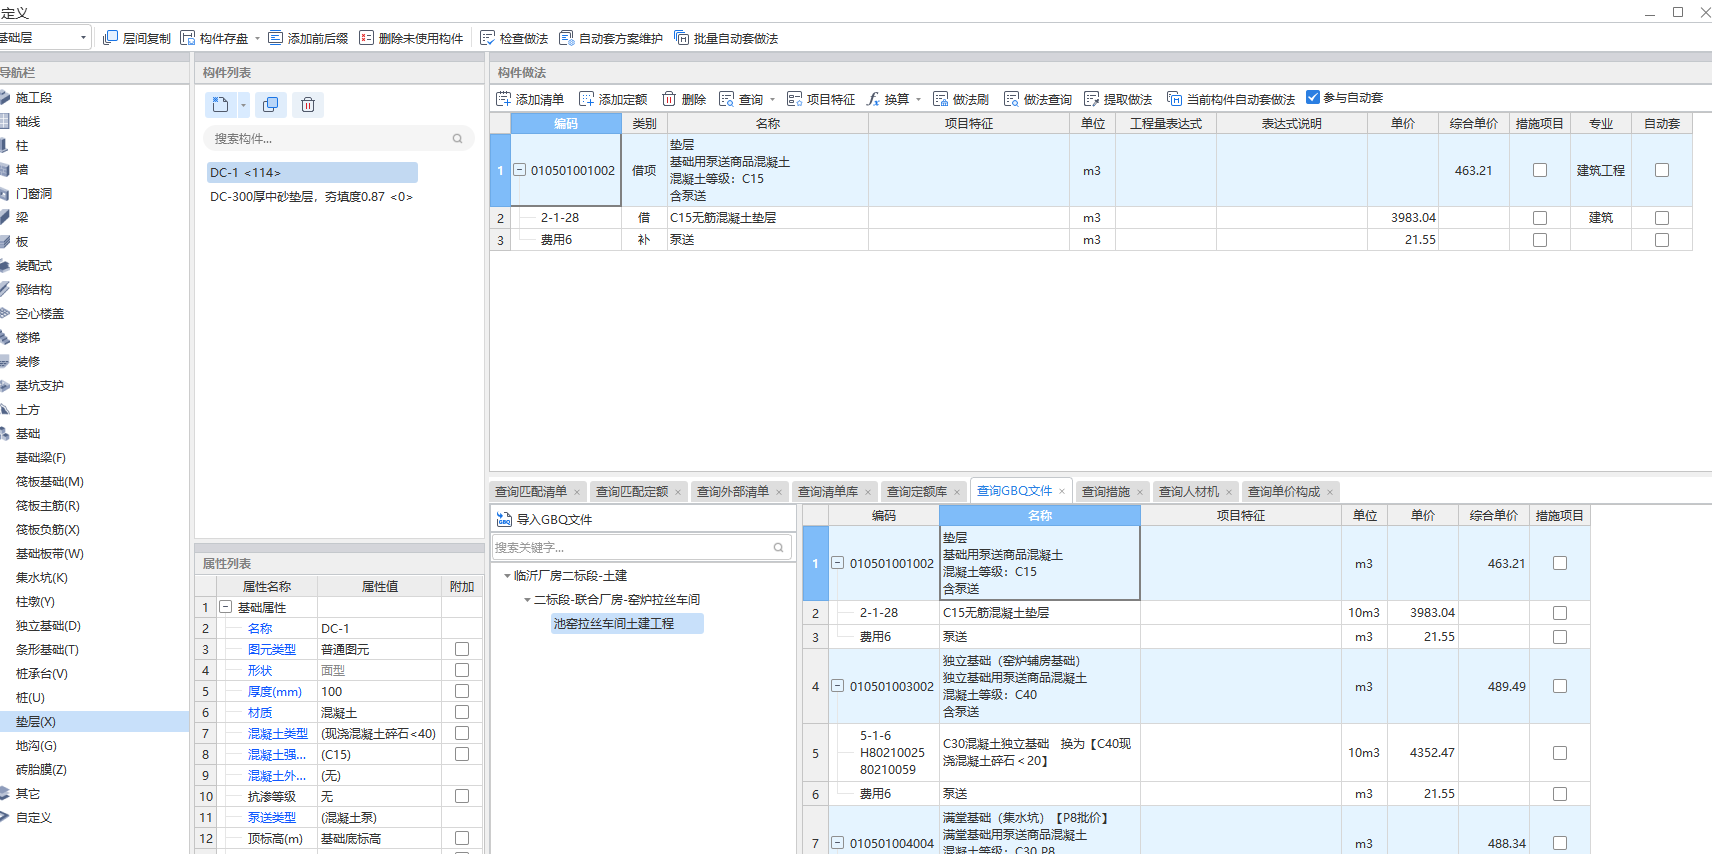Select component DC-1 <114>
Screen dimensions: 1712x854
312,172
